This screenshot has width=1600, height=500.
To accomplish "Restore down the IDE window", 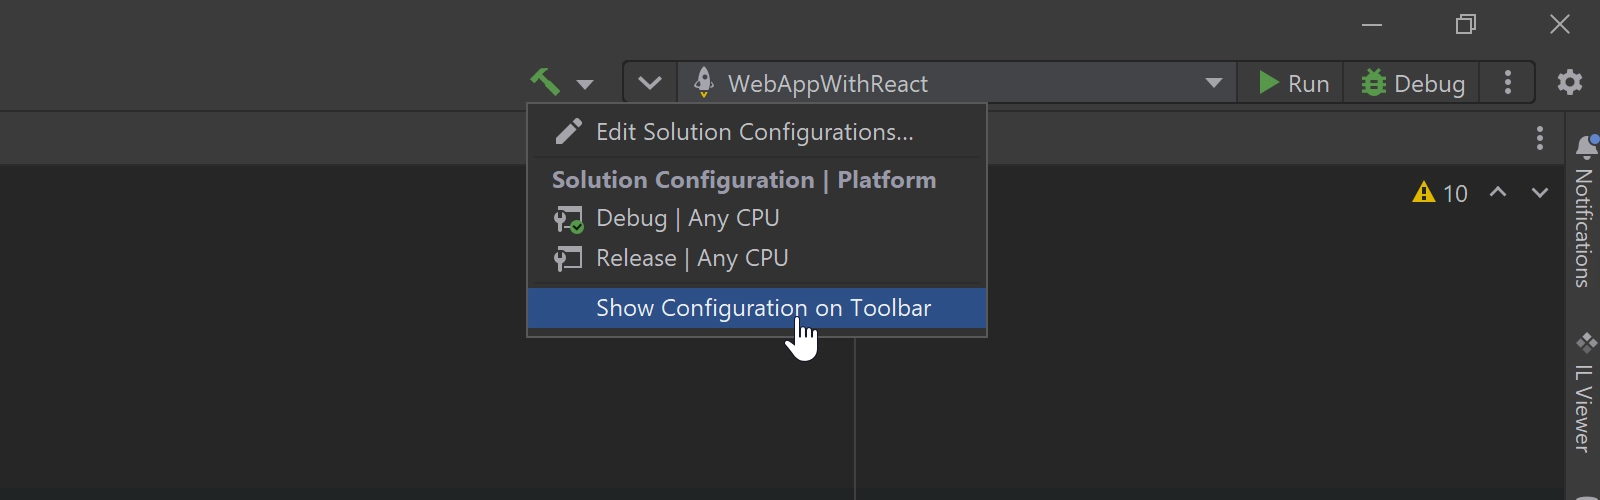I will point(1466,24).
